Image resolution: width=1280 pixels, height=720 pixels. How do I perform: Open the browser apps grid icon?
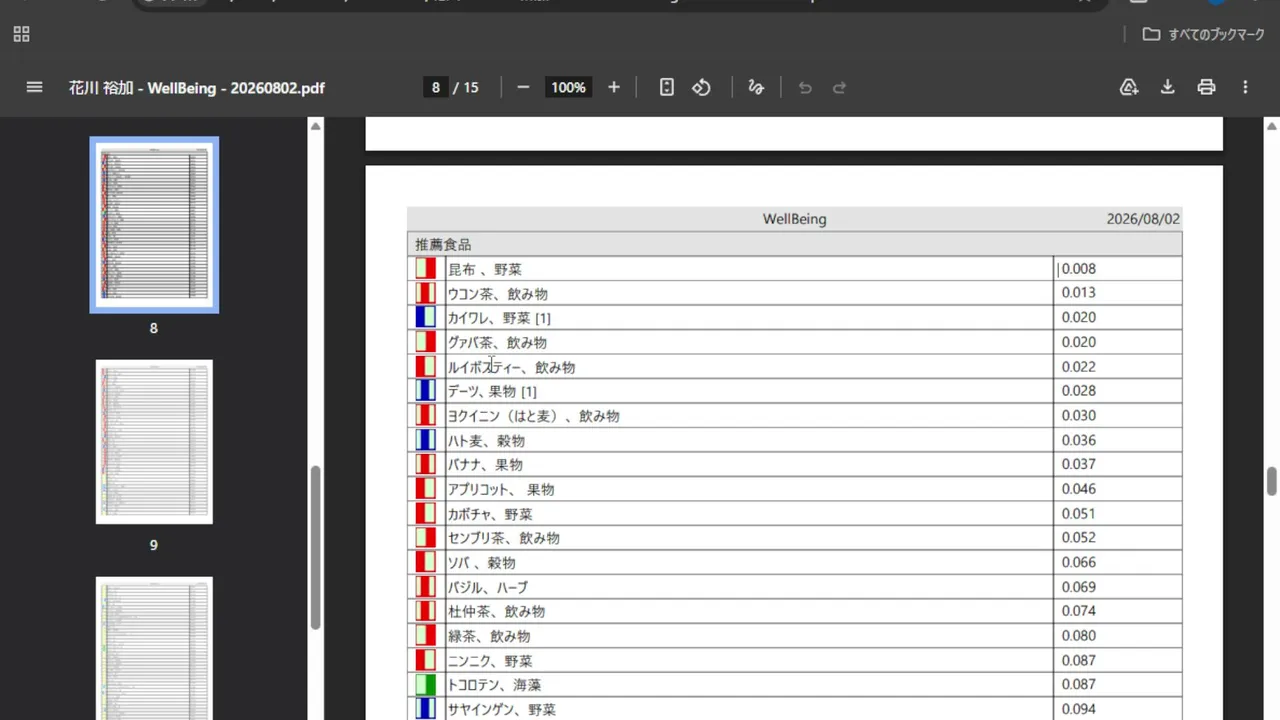(x=22, y=34)
